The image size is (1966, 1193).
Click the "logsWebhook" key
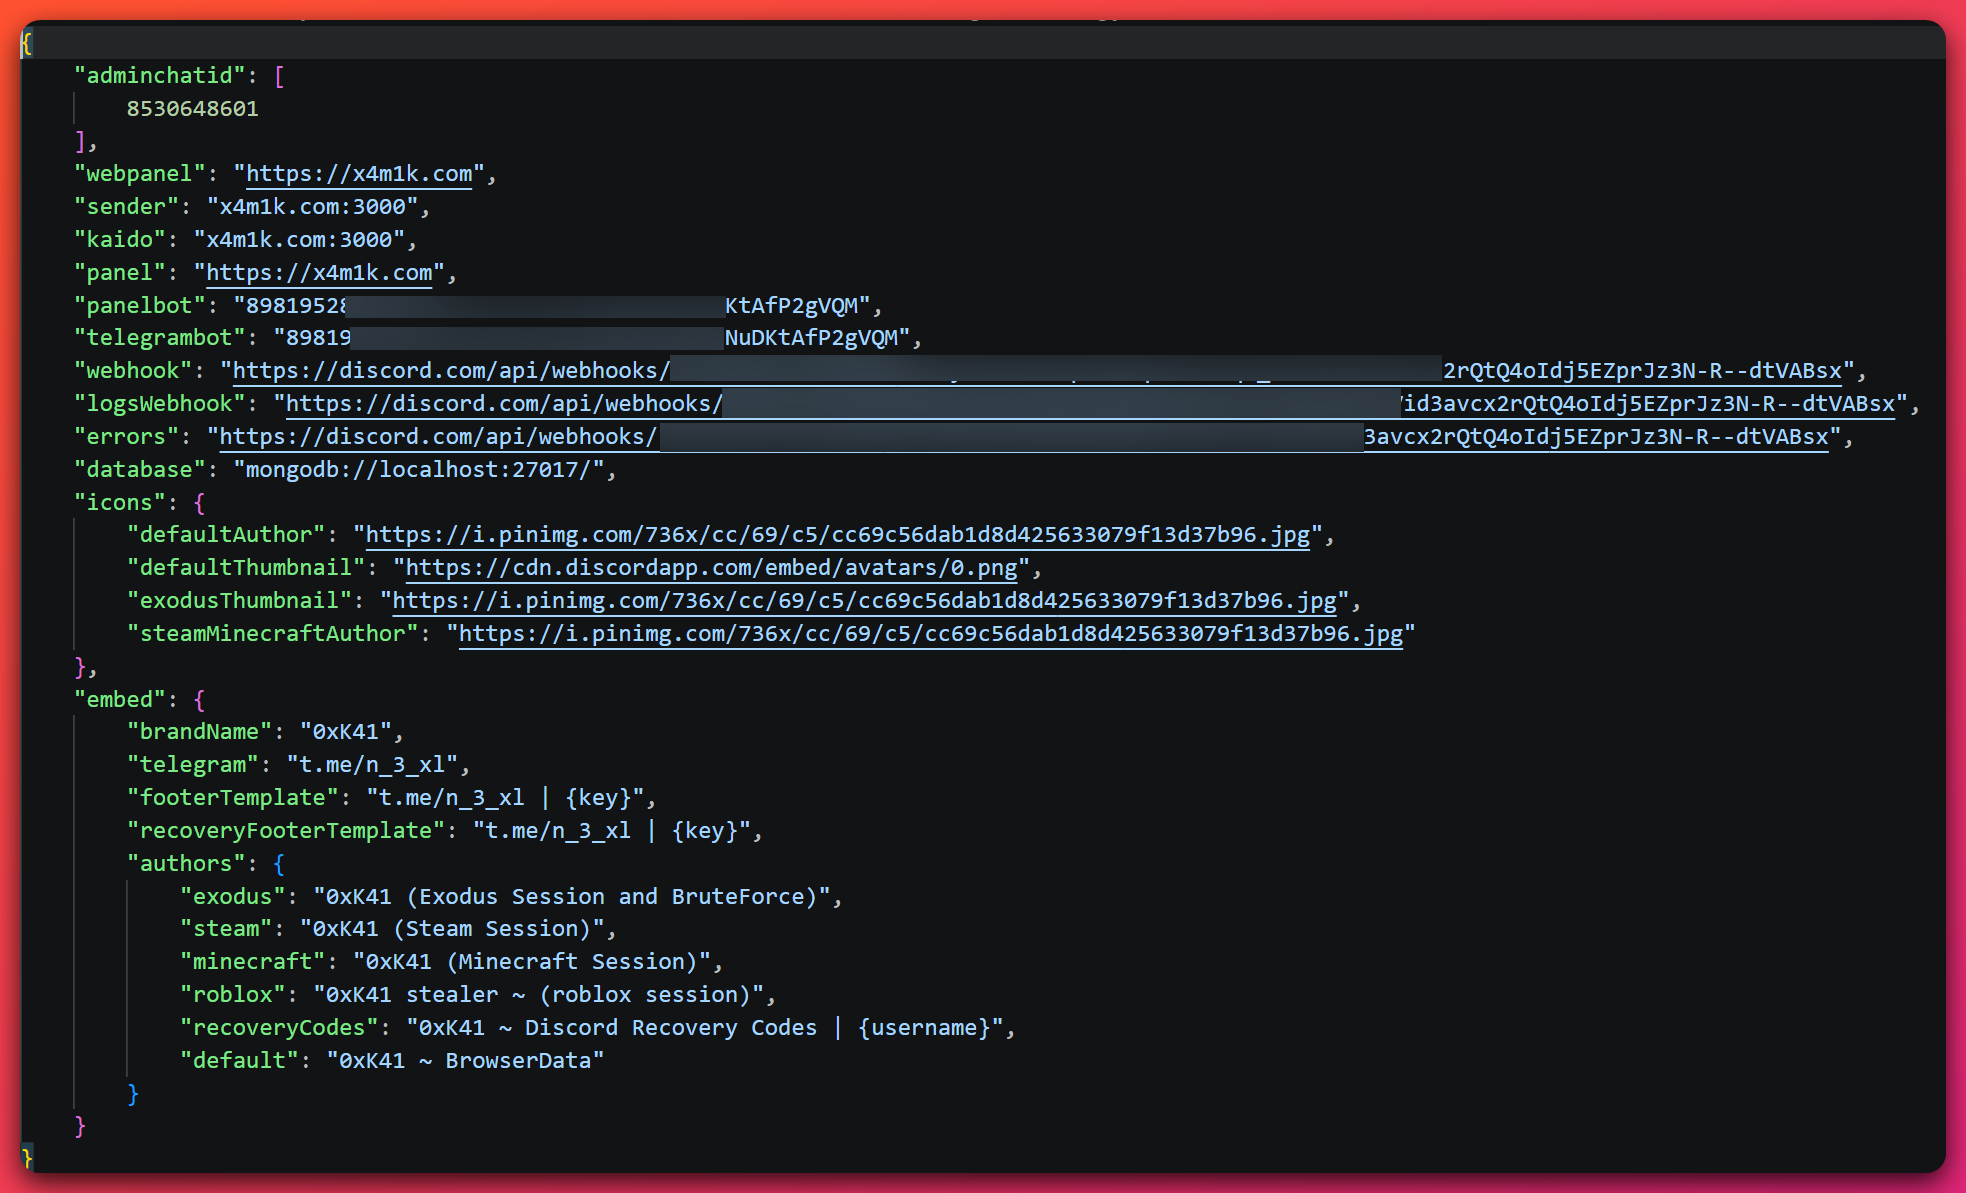160,404
